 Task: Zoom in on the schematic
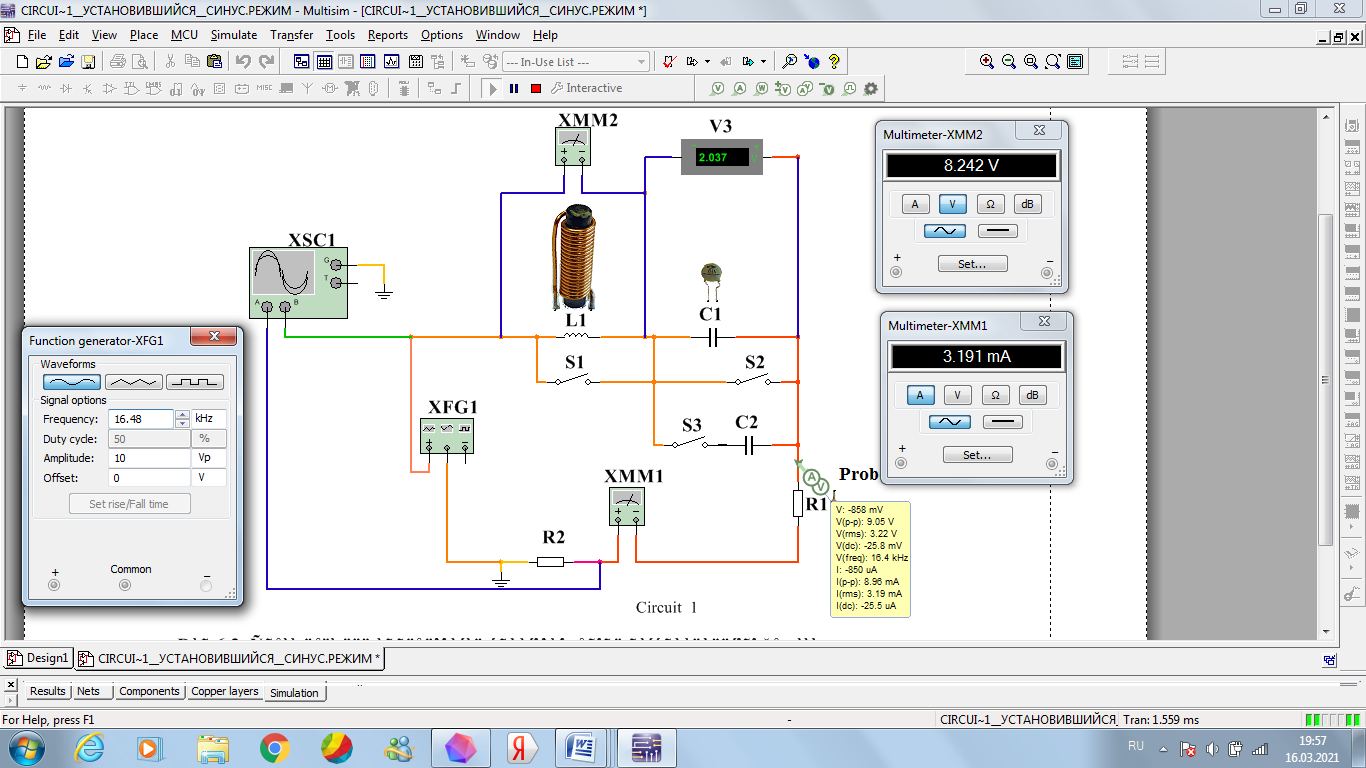coord(987,61)
